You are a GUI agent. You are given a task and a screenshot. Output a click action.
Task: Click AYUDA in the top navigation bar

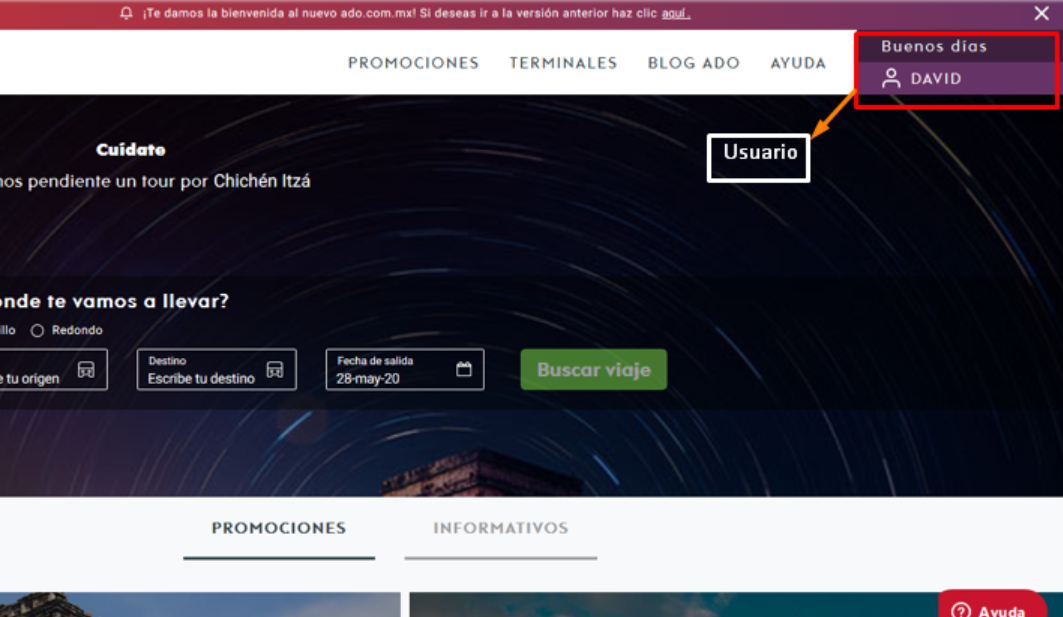point(798,63)
